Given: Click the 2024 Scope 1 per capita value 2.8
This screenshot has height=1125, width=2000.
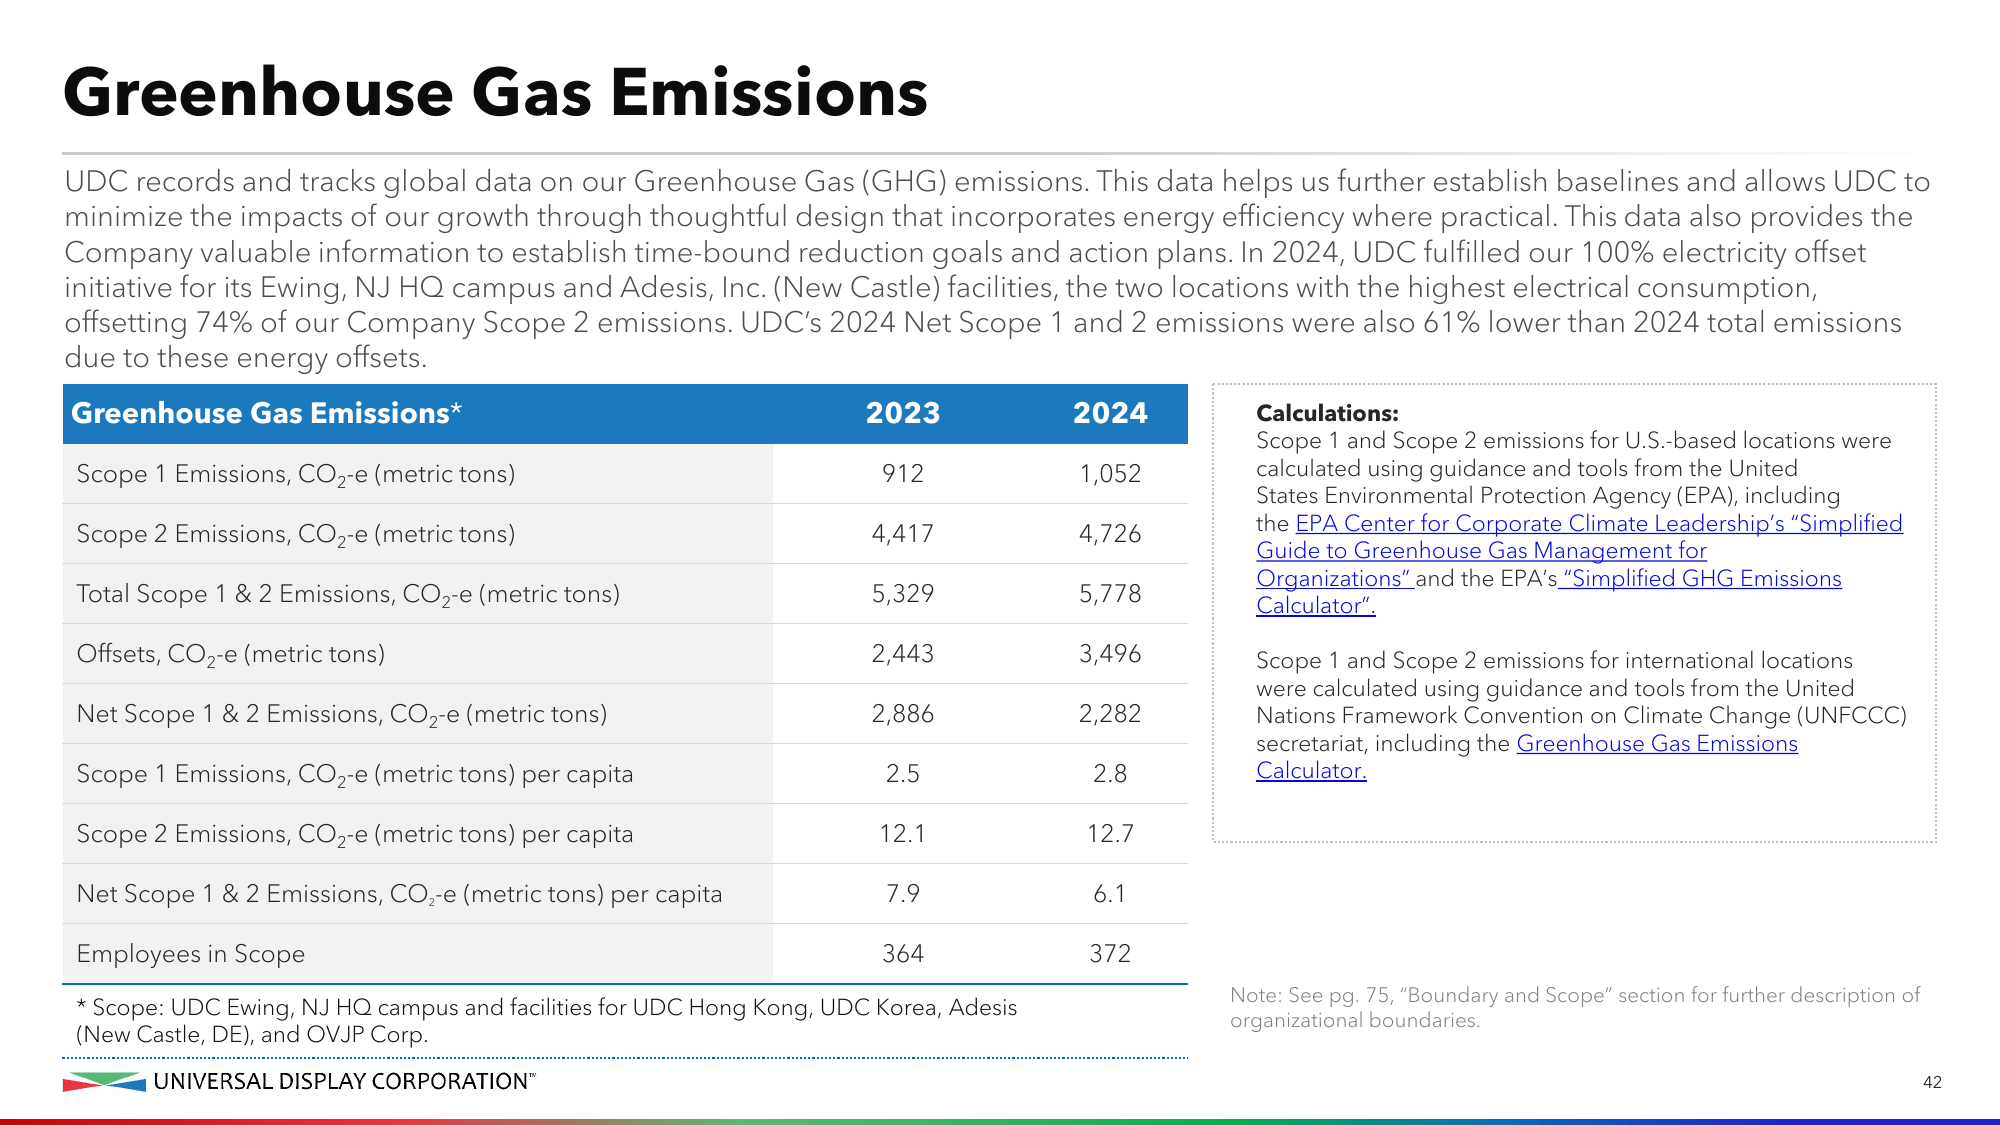Looking at the screenshot, I should (1110, 773).
